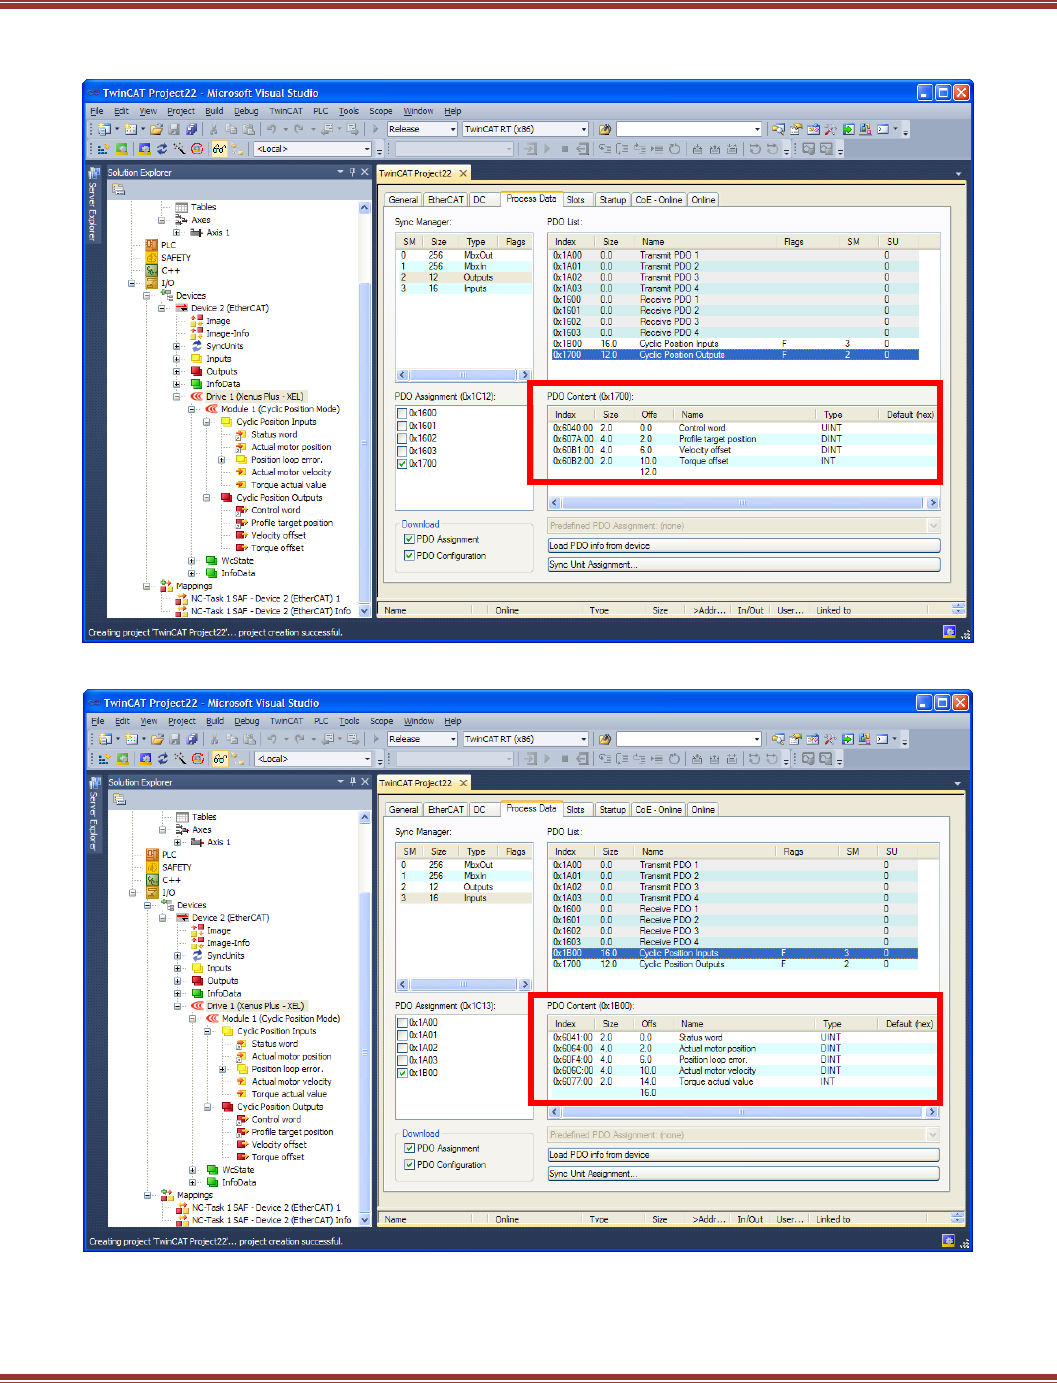Switch to EtherCAT tab in 0x1B00 PDO window

click(x=446, y=810)
